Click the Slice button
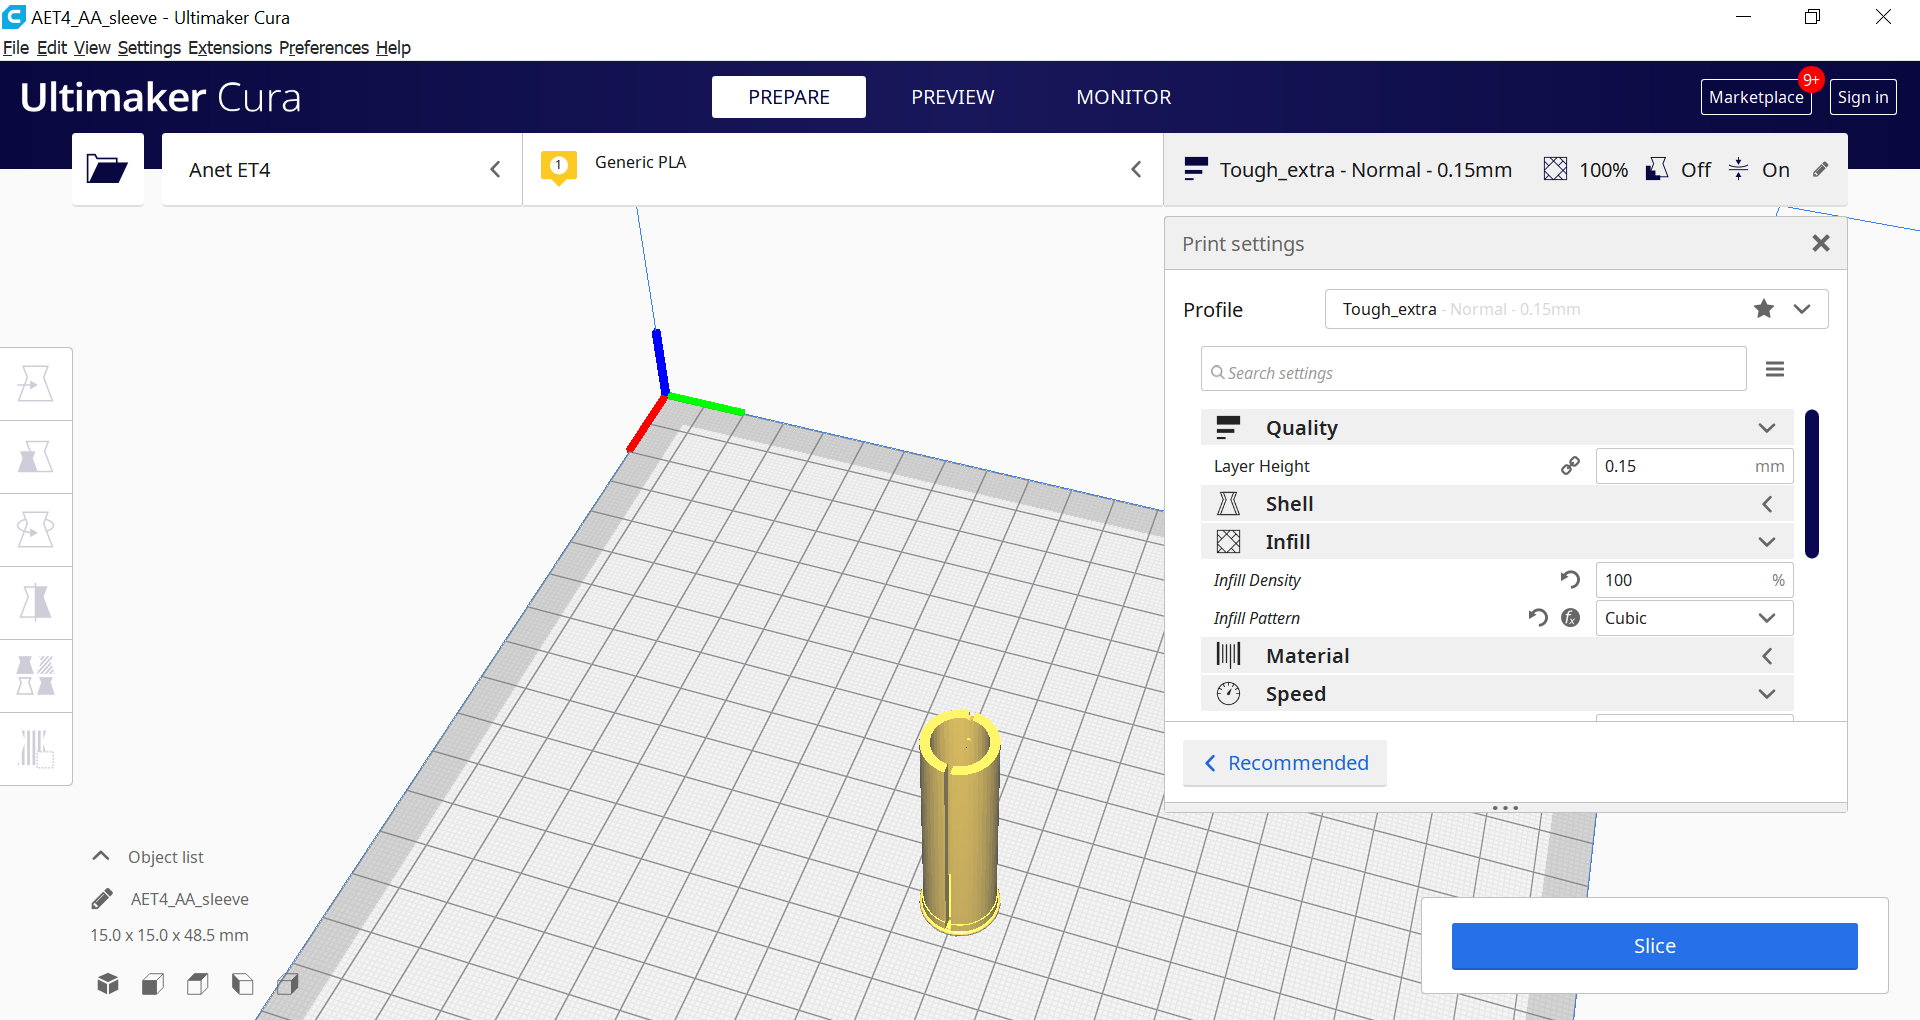 click(x=1654, y=946)
